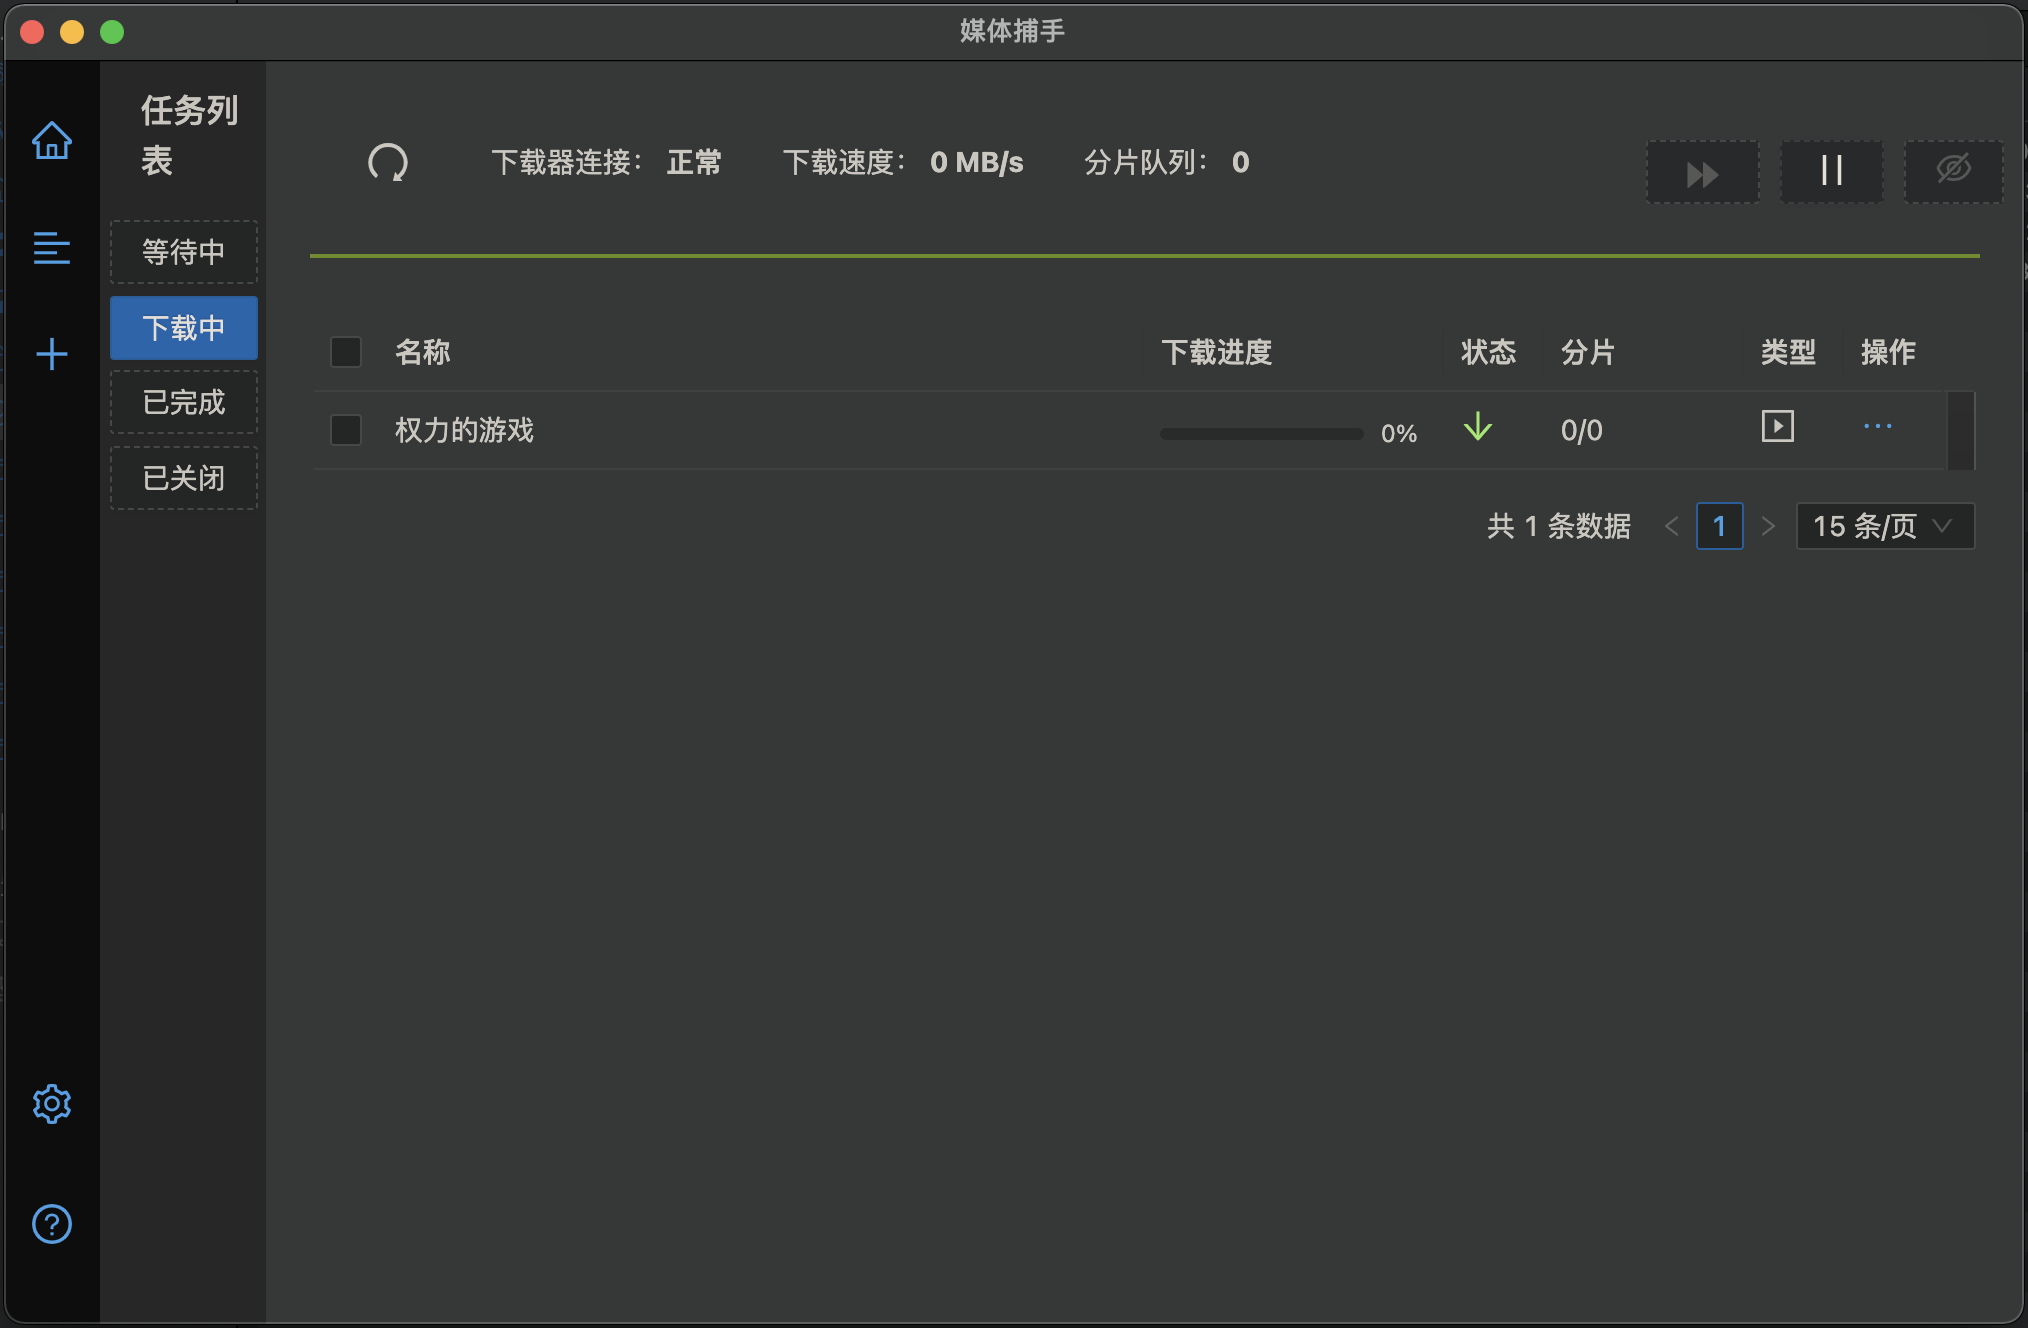Click the fast-forward (start all) button

(x=1702, y=173)
